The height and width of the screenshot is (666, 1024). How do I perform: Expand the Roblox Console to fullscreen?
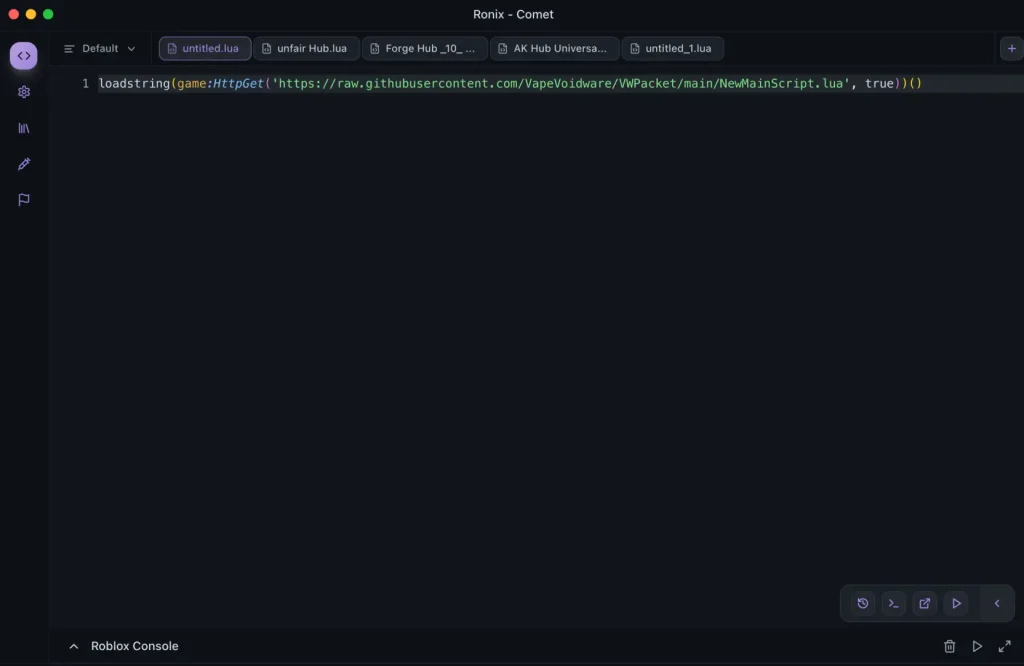(x=1005, y=646)
